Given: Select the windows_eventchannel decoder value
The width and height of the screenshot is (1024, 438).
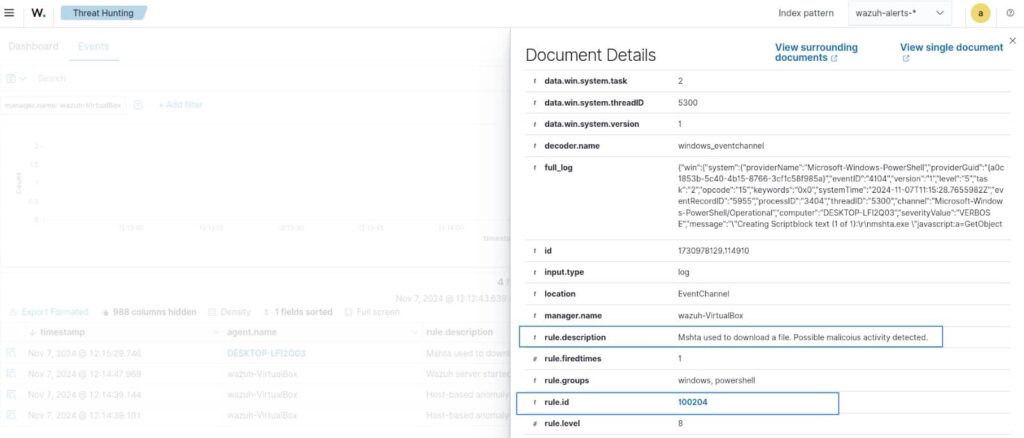Looking at the screenshot, I should 721,146.
